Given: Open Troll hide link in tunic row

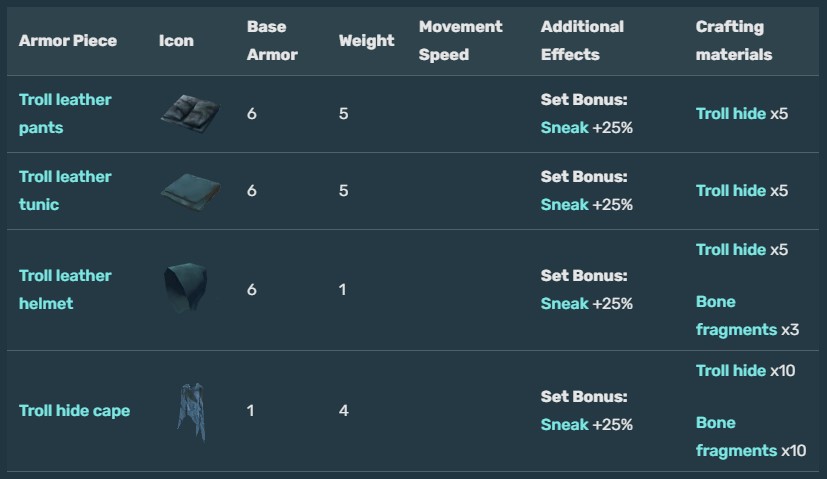Looking at the screenshot, I should click(730, 190).
